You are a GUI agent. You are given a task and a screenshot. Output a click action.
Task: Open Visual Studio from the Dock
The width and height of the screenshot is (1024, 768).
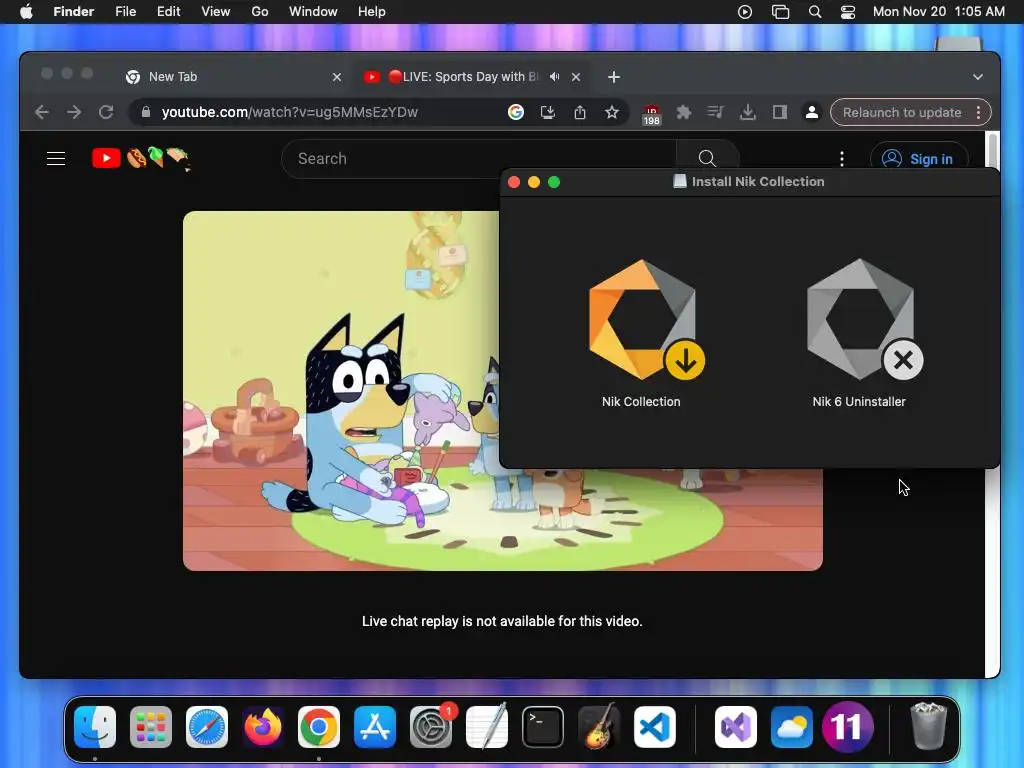tap(736, 727)
